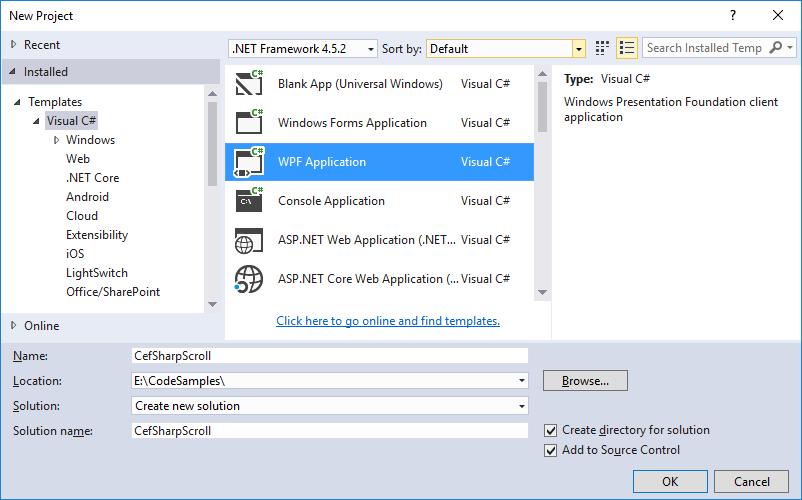Screen dimensions: 802x500
Task: Switch to small icons view
Action: click(602, 48)
